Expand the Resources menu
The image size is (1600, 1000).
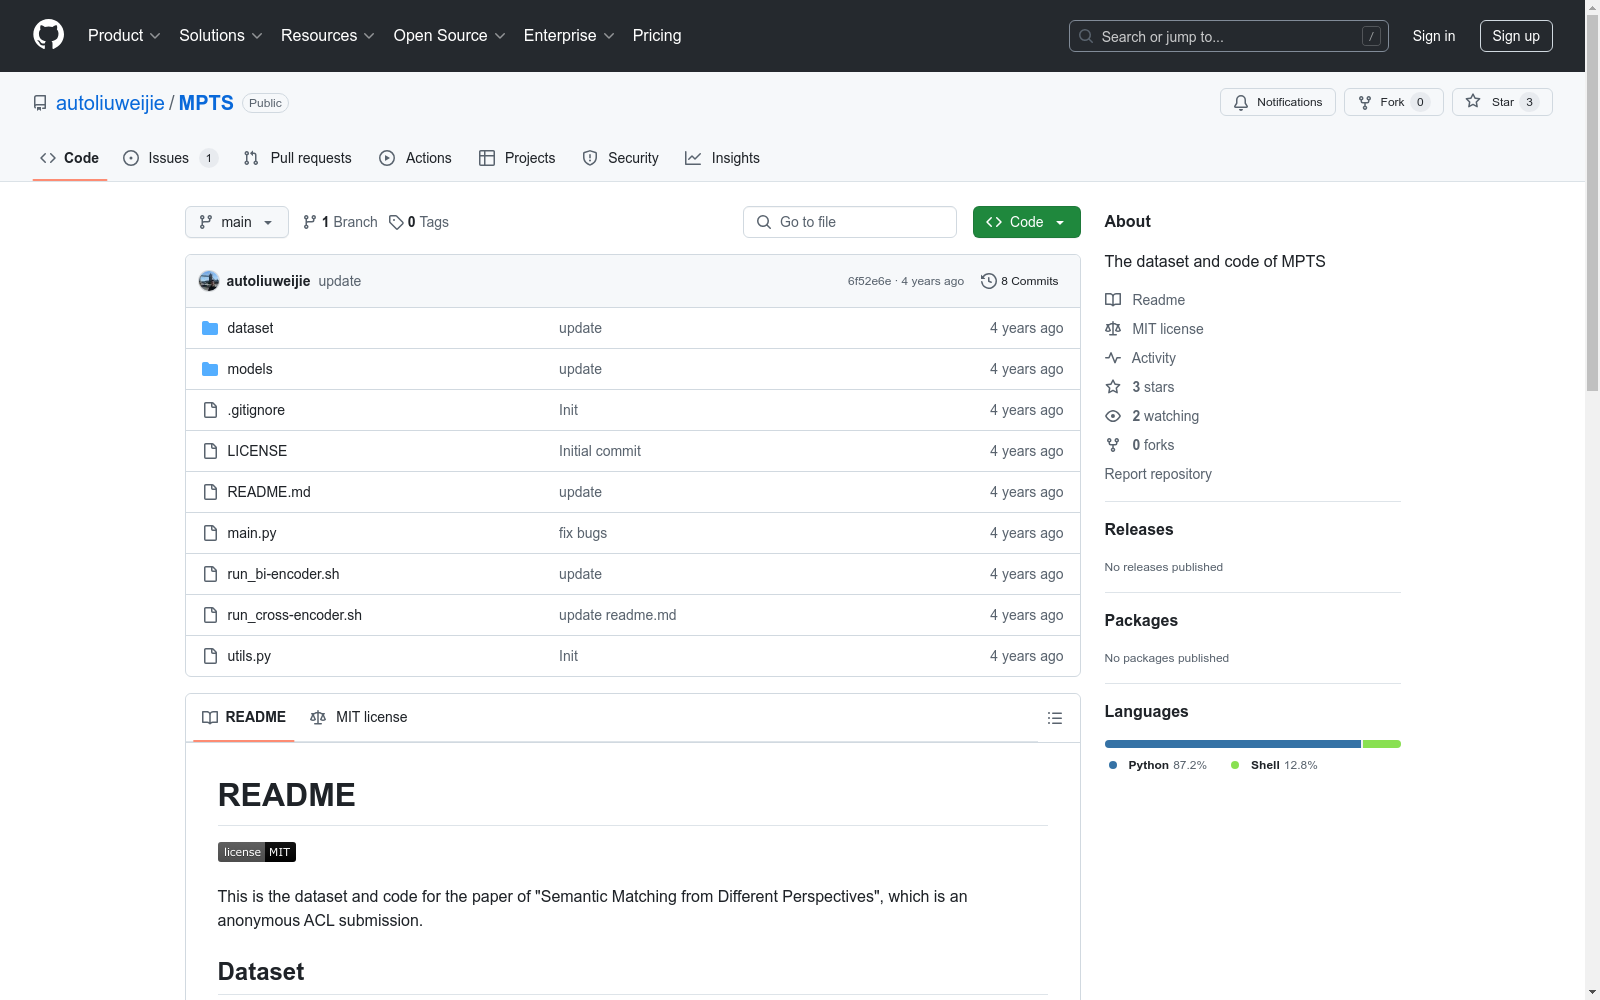[328, 35]
